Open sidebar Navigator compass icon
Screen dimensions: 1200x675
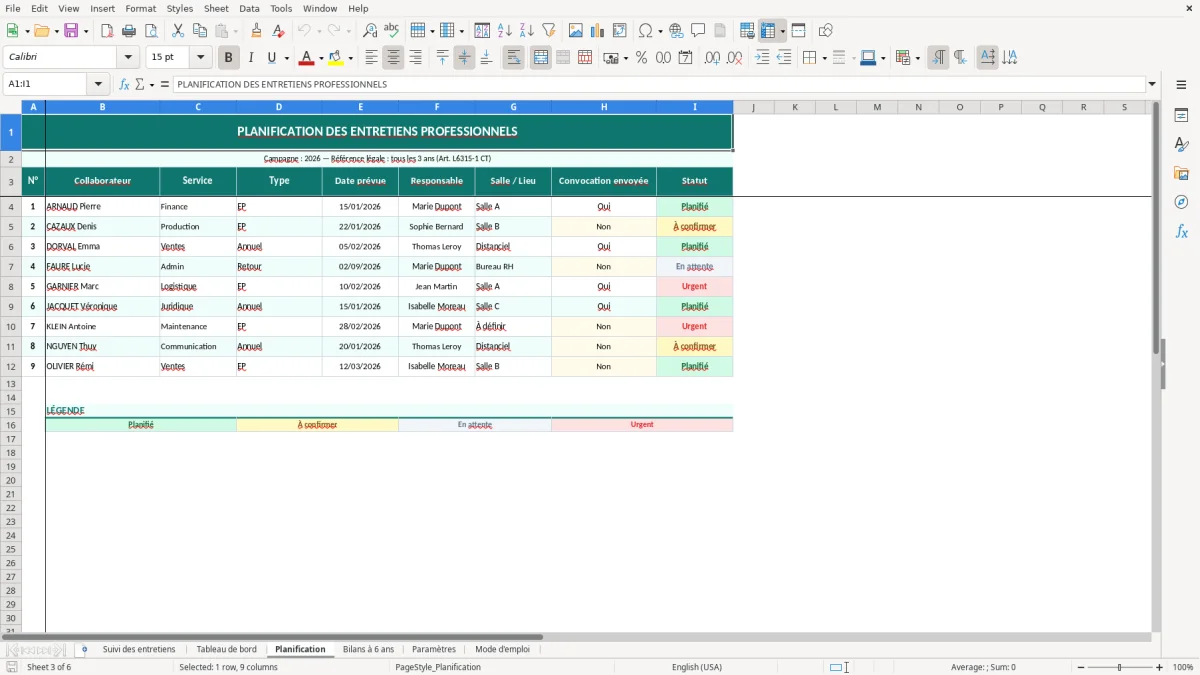coord(1181,202)
